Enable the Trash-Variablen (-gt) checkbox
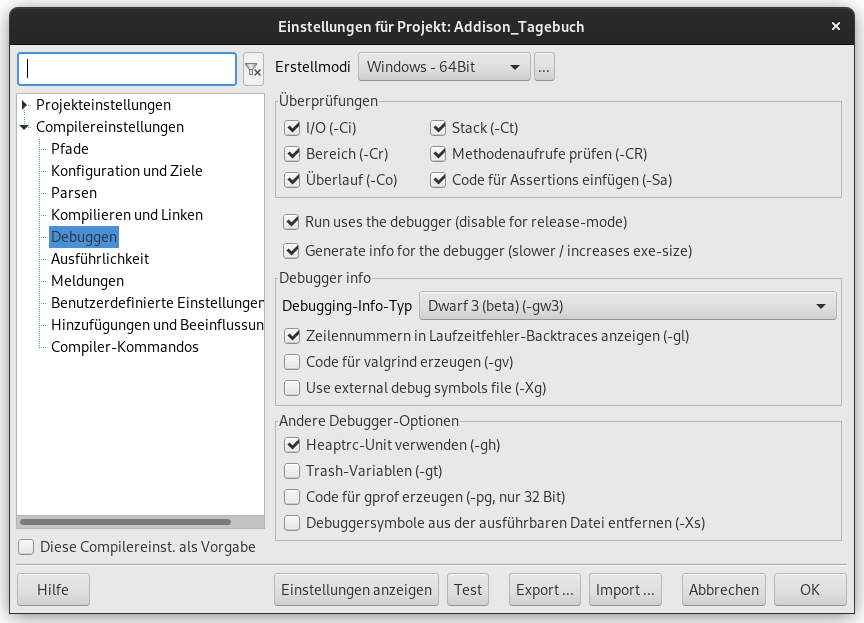Image resolution: width=864 pixels, height=623 pixels. 293,471
